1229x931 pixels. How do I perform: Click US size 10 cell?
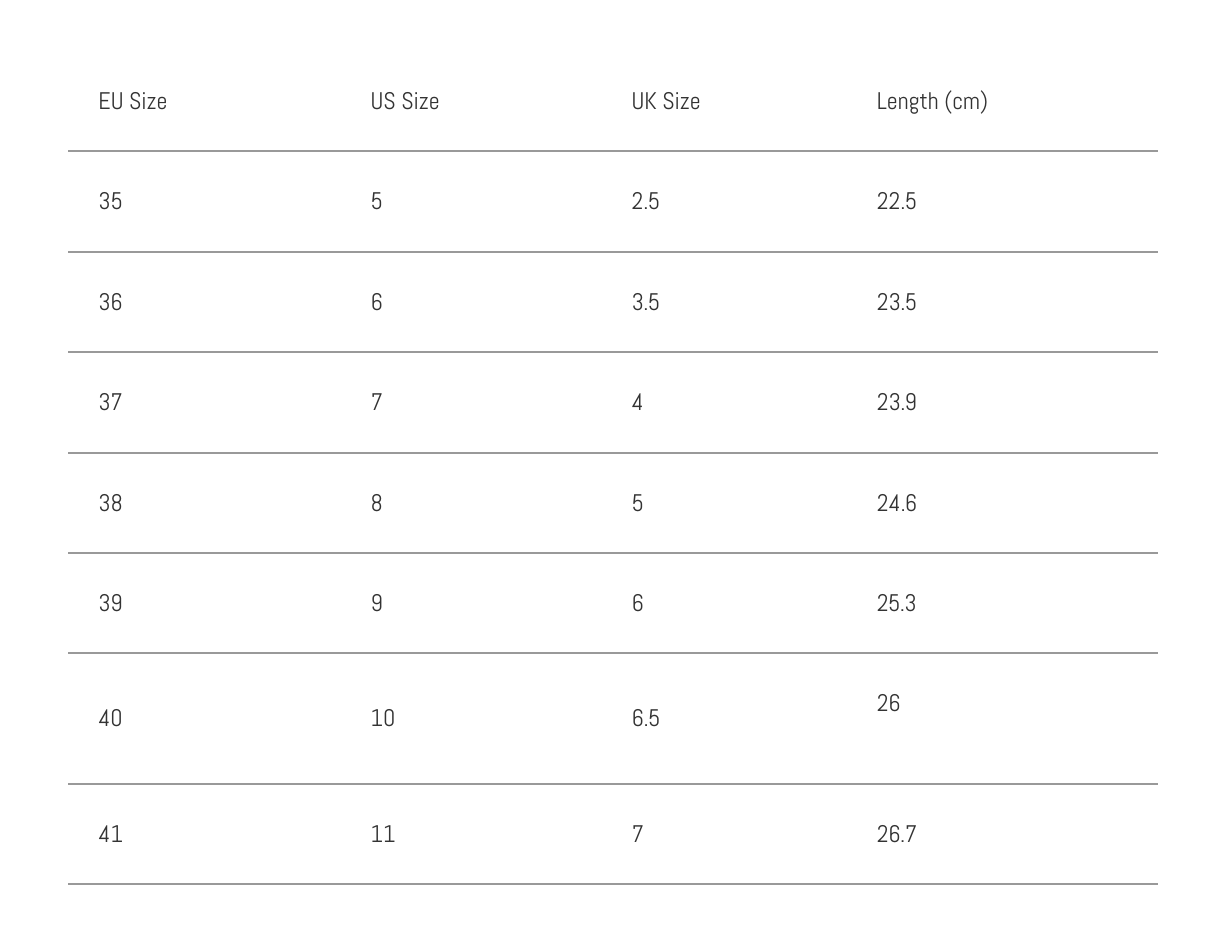coord(382,719)
